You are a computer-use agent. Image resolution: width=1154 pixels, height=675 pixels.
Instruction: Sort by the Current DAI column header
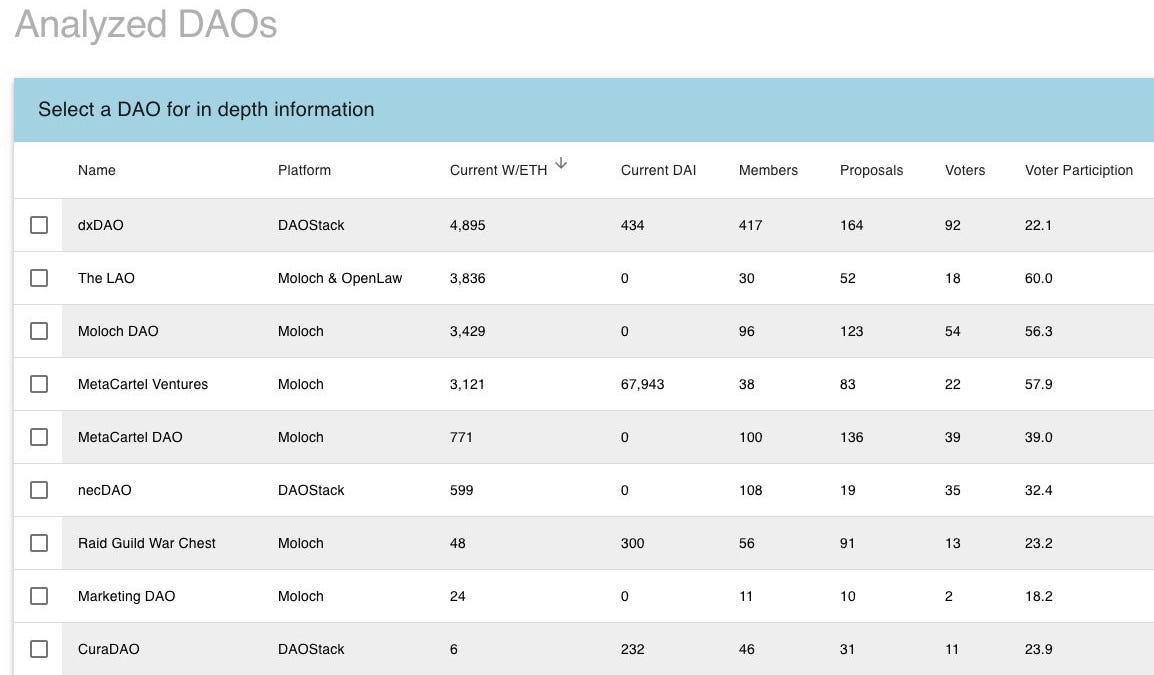point(658,170)
